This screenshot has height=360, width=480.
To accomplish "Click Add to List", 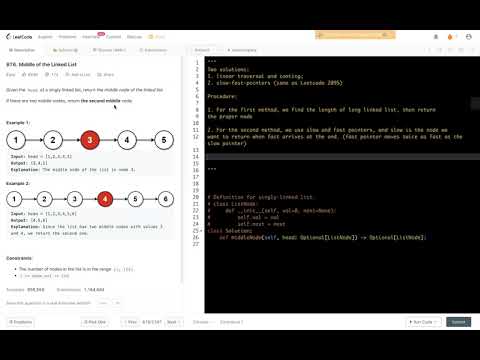I will click(x=78, y=75).
